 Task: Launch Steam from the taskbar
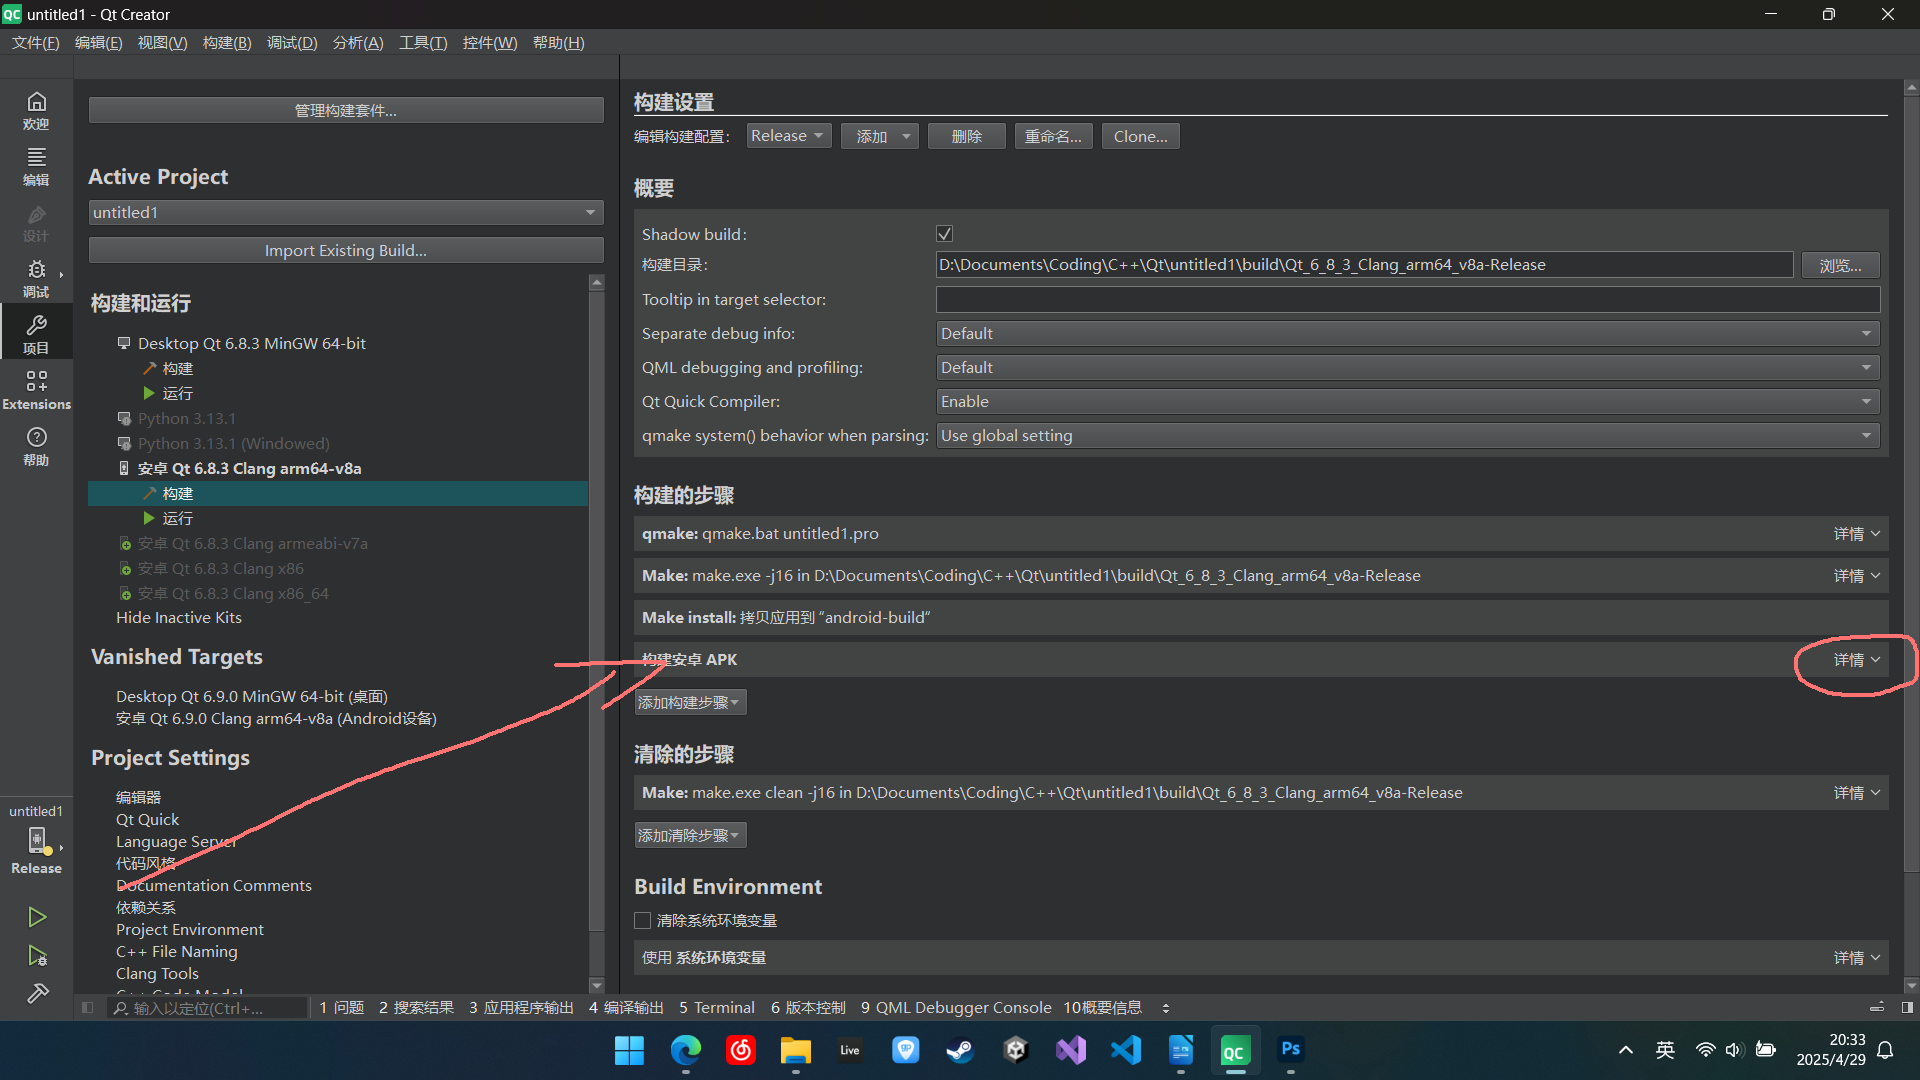[960, 1050]
